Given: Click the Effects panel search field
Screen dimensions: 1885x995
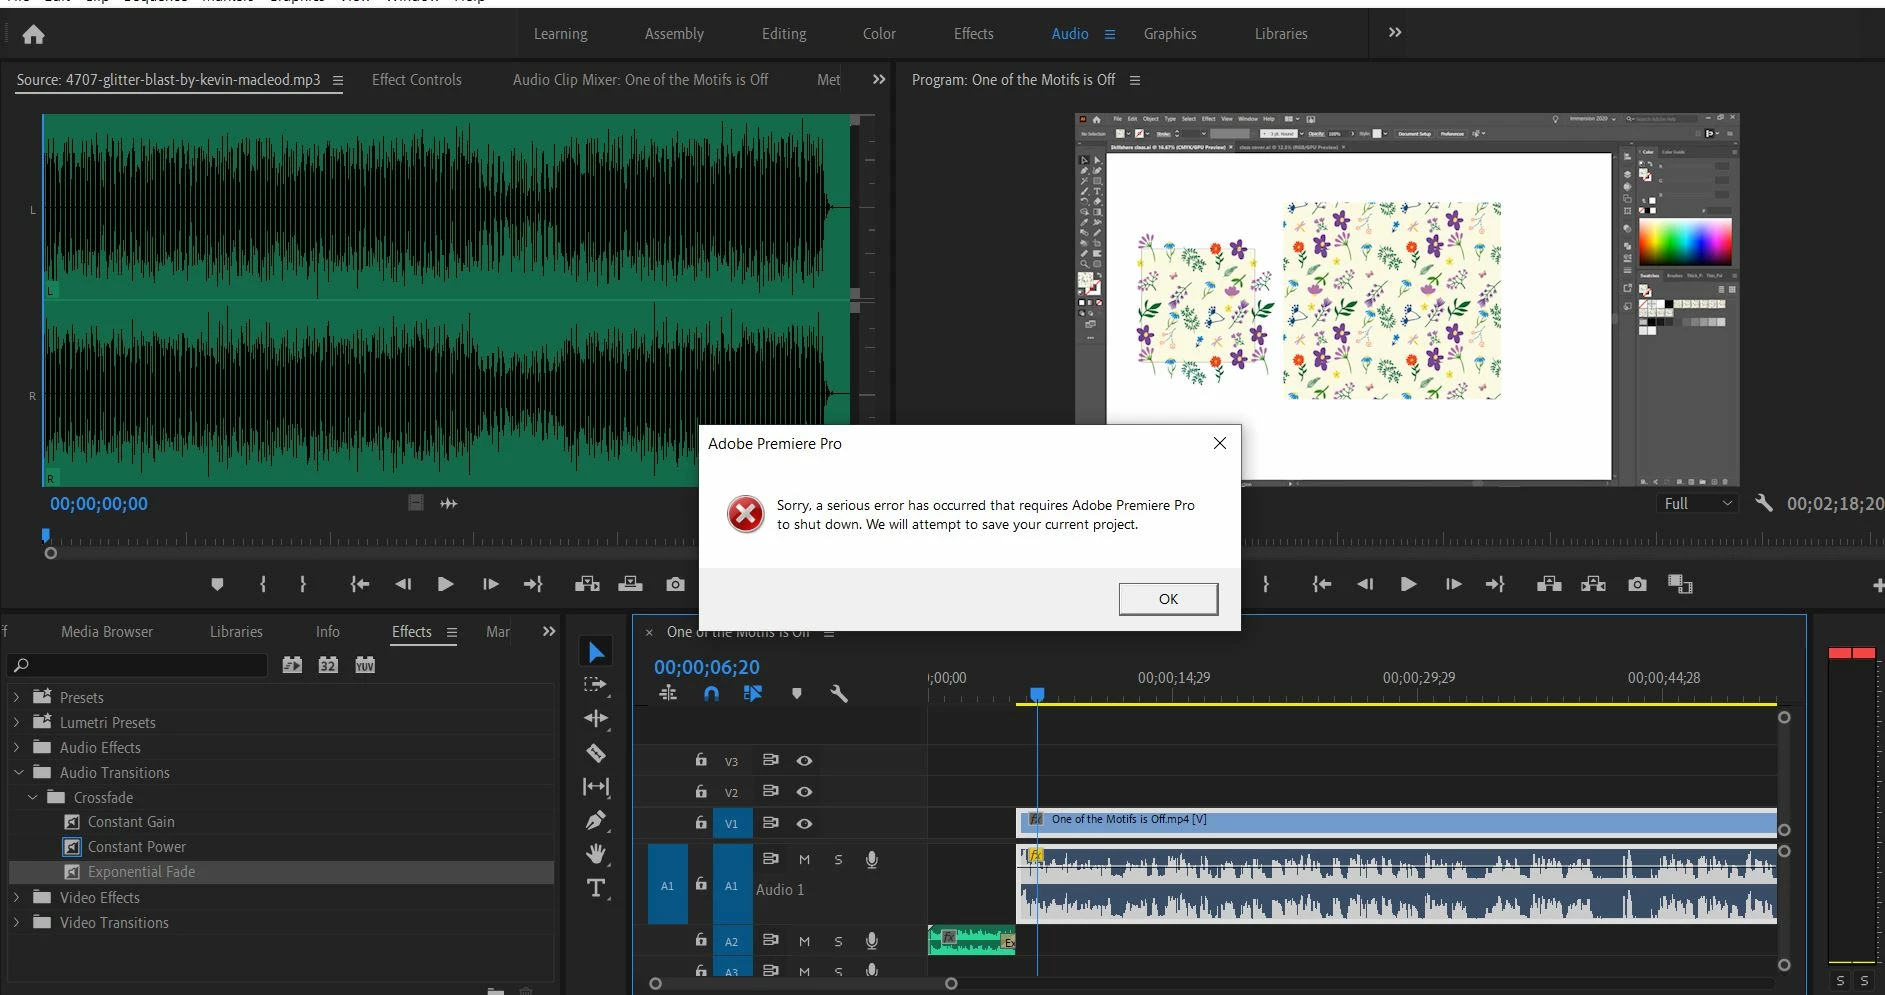Looking at the screenshot, I should (x=138, y=665).
